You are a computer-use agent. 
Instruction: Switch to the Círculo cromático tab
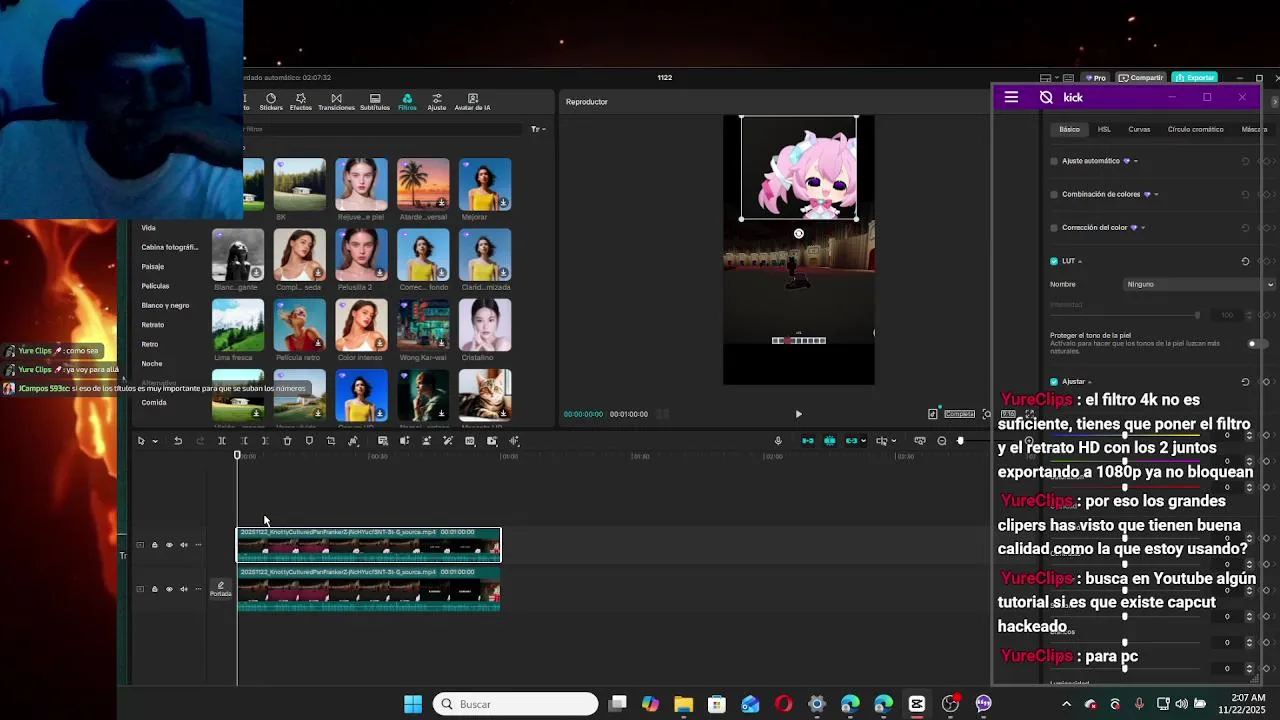pos(1195,129)
